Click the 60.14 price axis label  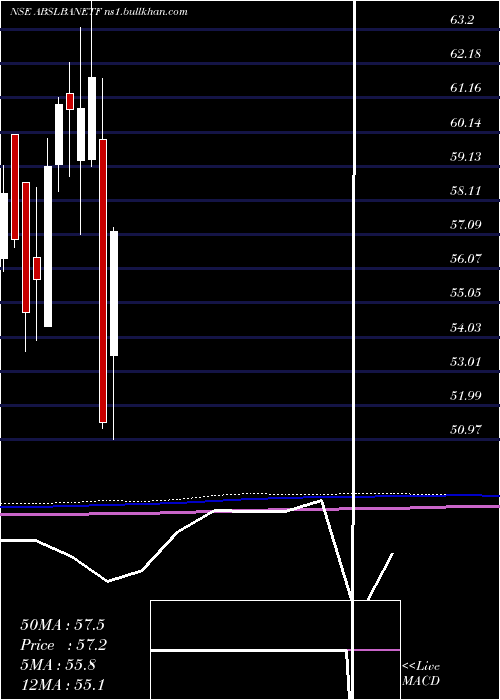pos(466,122)
